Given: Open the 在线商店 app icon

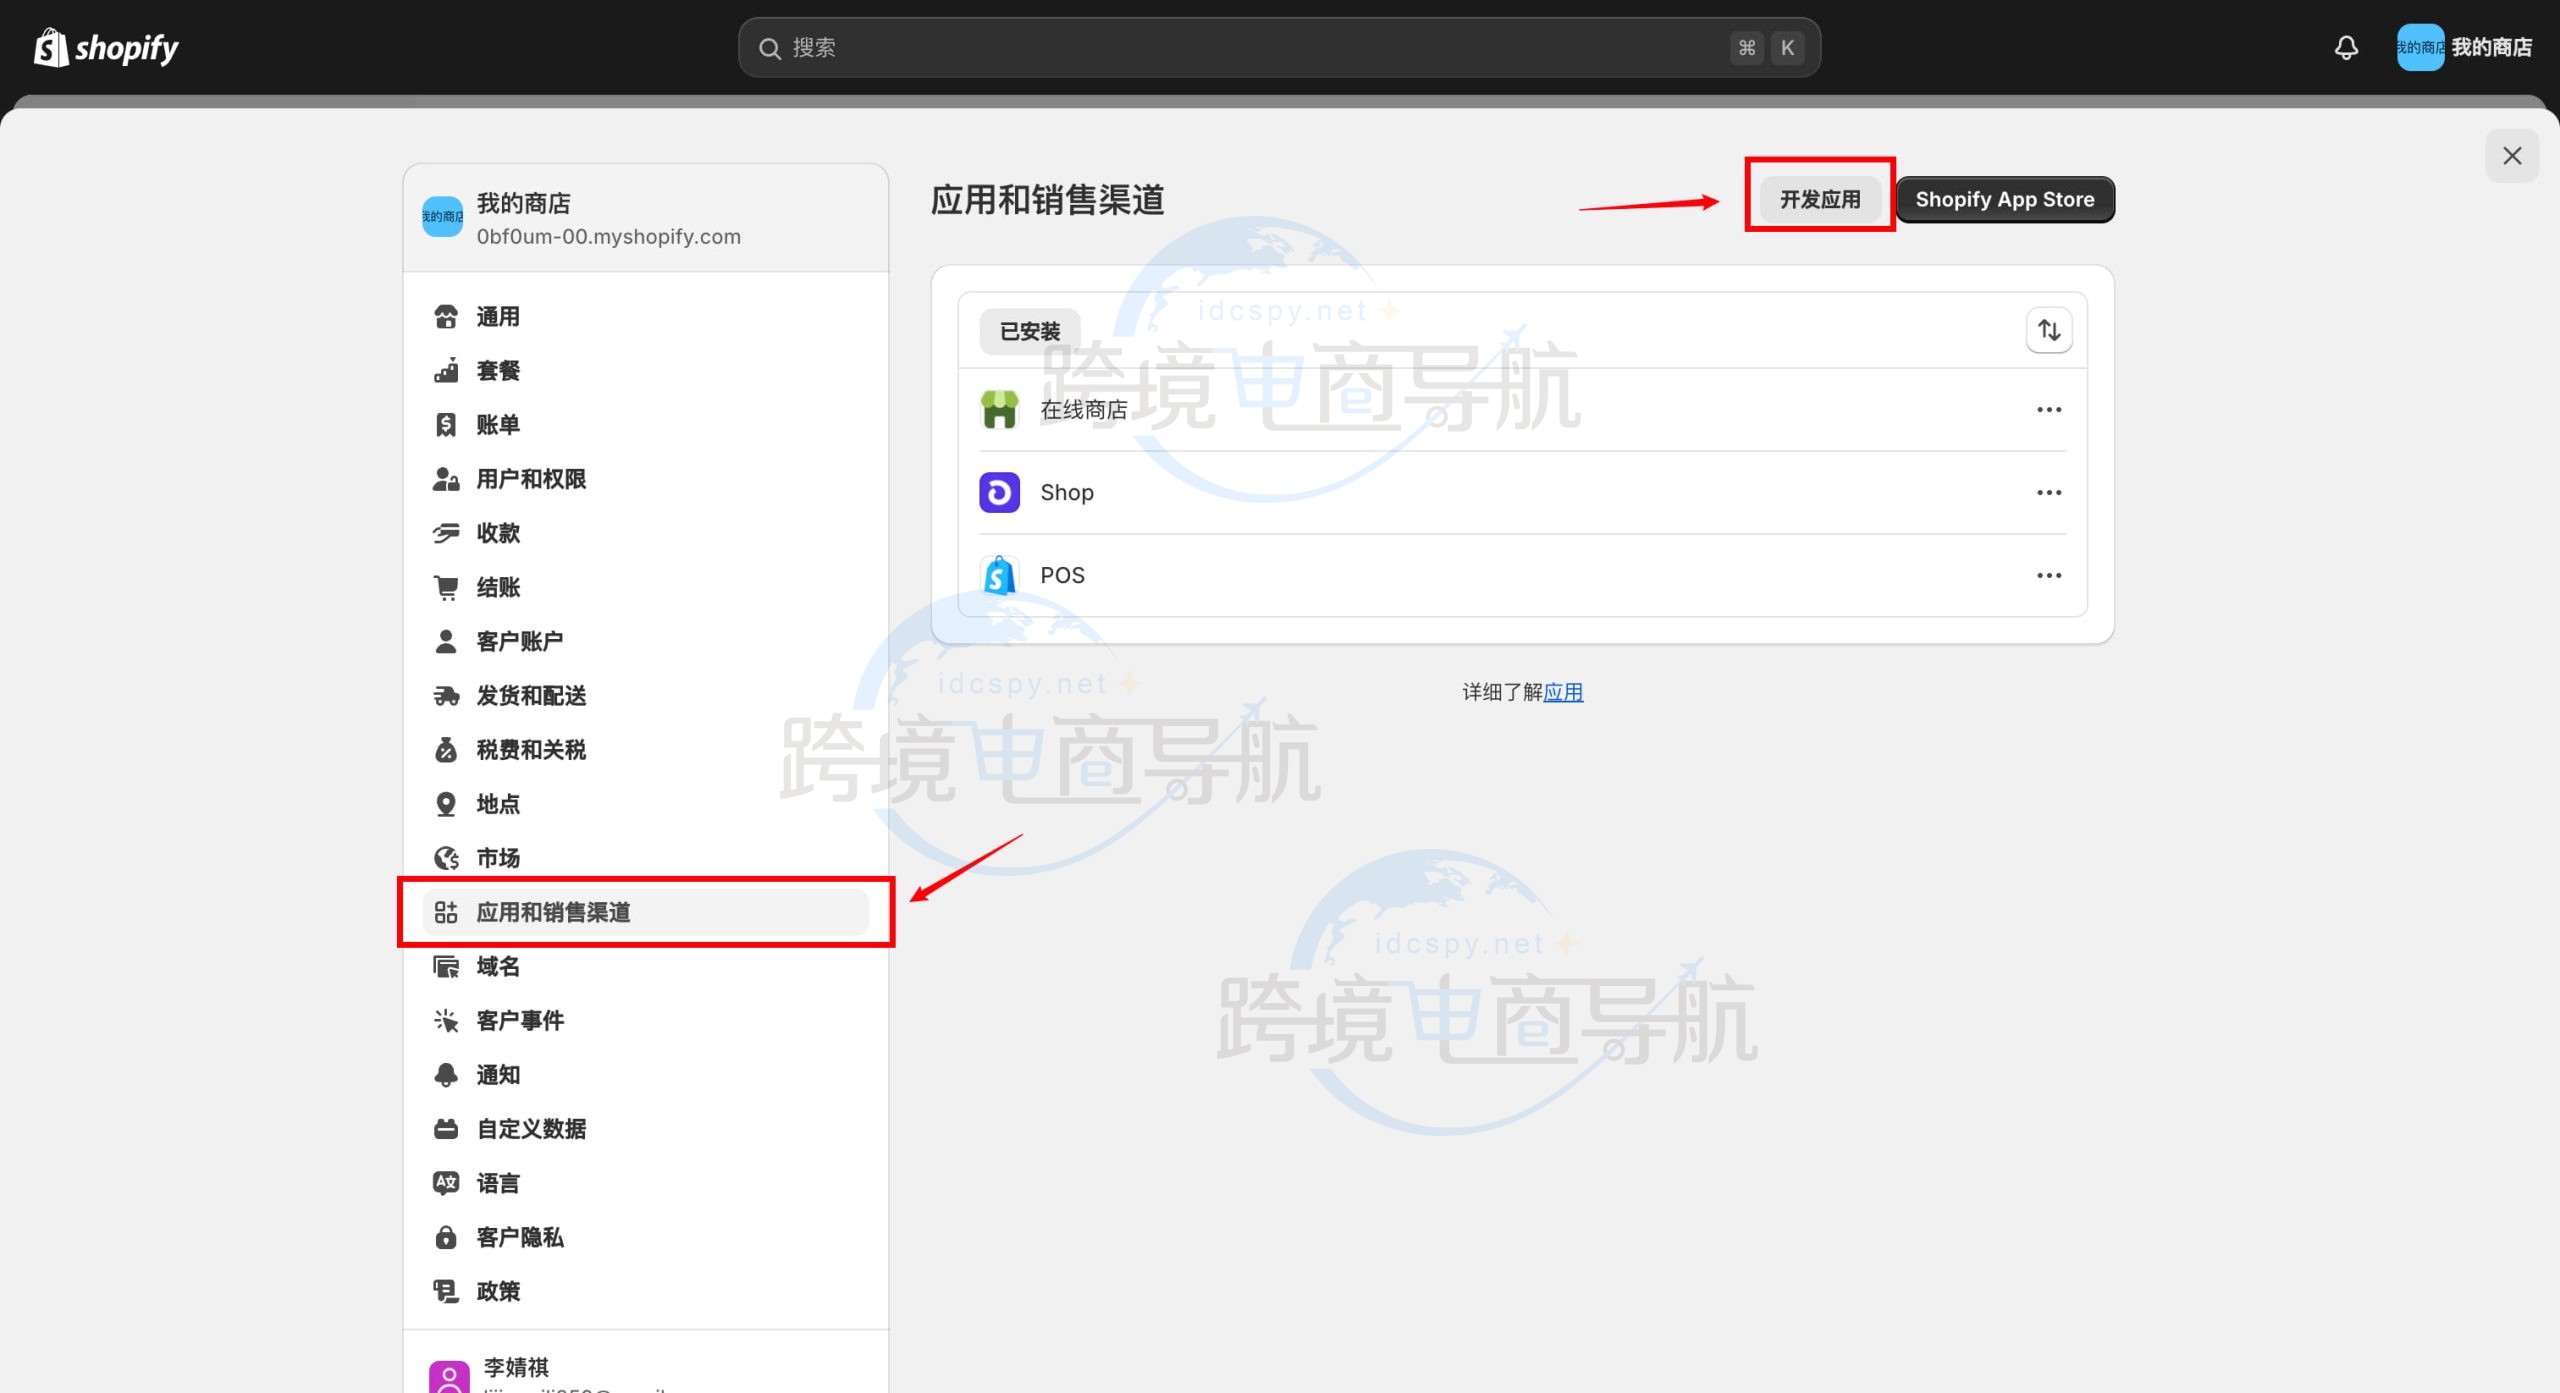Looking at the screenshot, I should click(x=999, y=409).
